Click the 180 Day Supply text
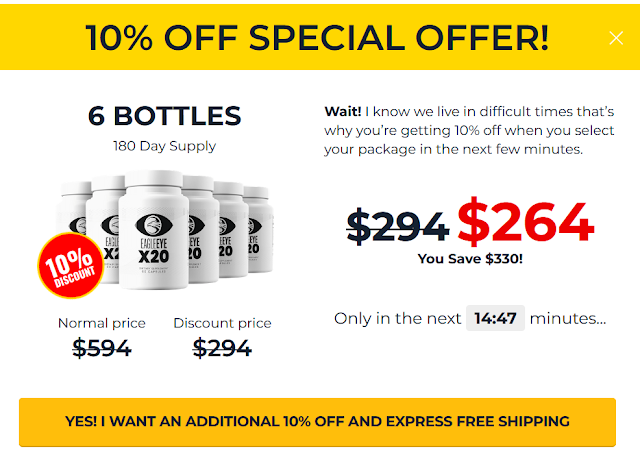 pos(164,146)
